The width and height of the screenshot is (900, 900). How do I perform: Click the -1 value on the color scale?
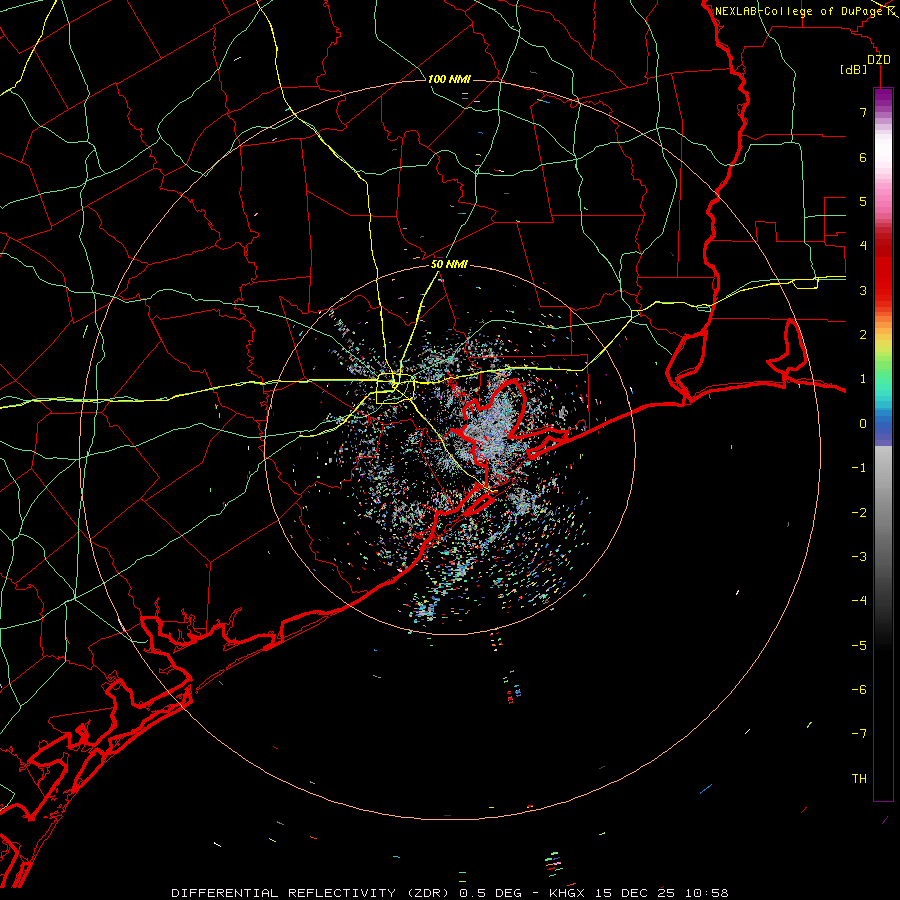pos(859,467)
